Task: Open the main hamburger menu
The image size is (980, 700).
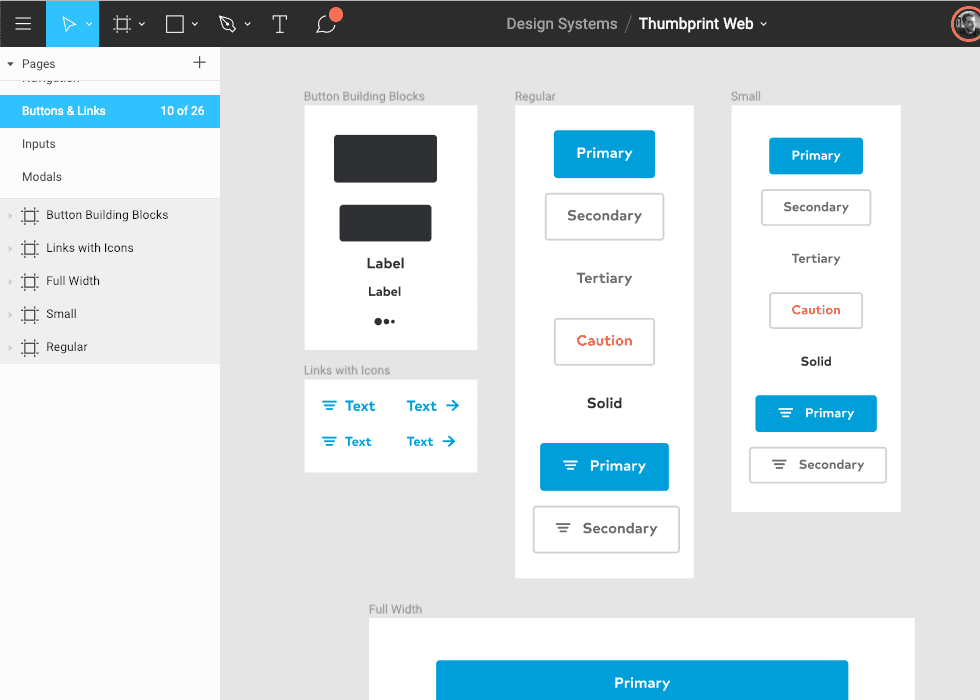Action: click(23, 23)
